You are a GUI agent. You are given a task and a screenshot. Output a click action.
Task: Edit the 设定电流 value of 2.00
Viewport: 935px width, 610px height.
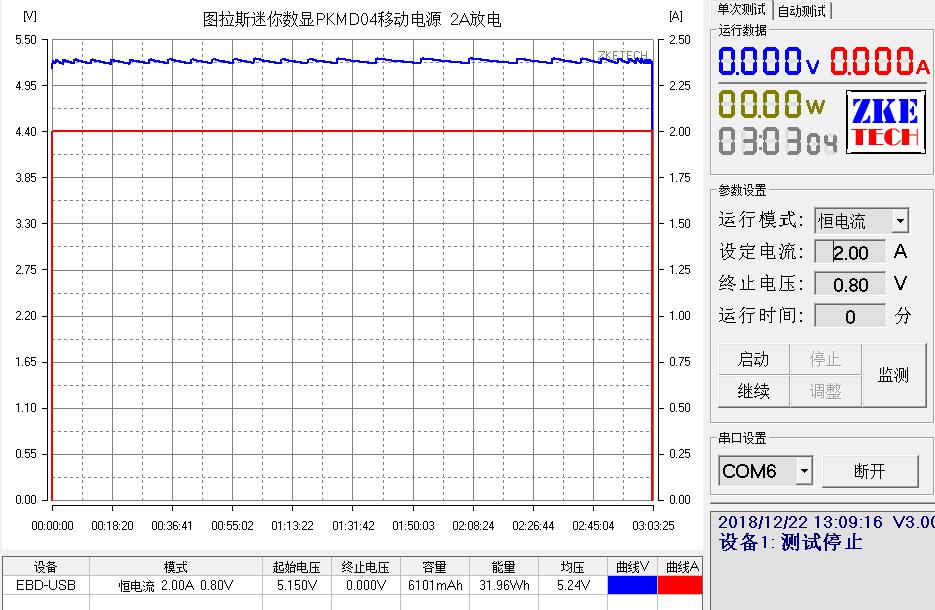coord(849,252)
